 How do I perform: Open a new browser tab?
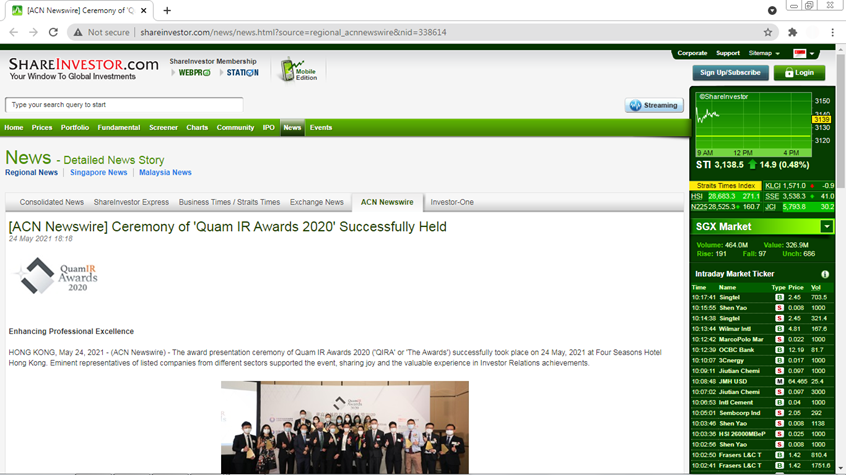coord(167,10)
